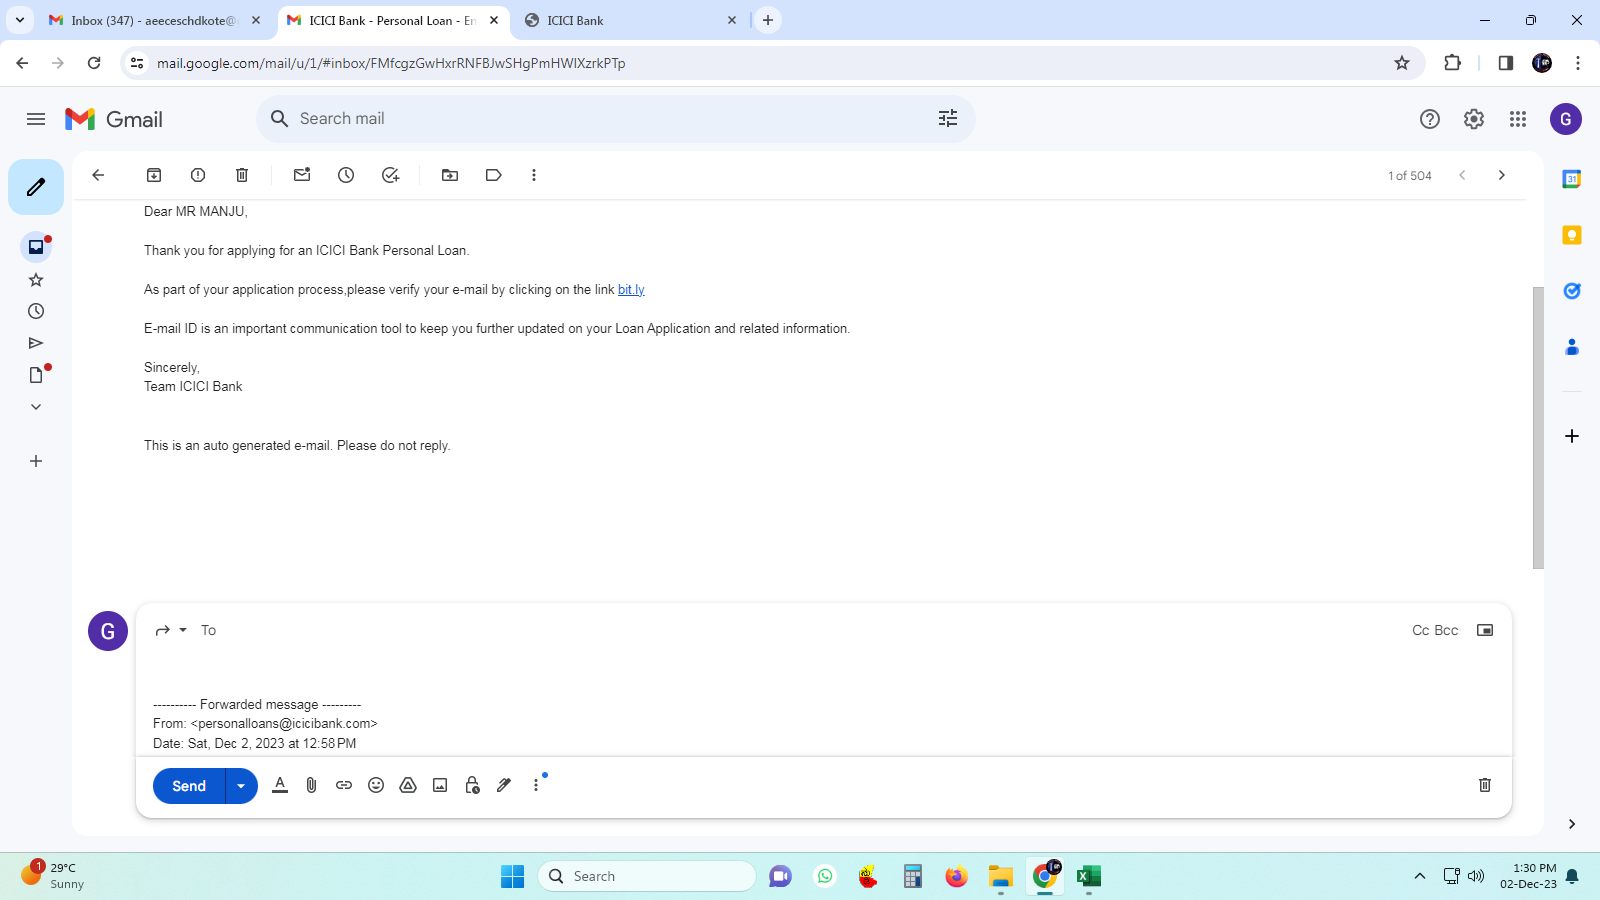
Task: Add Bcc recipients
Action: 1446,630
